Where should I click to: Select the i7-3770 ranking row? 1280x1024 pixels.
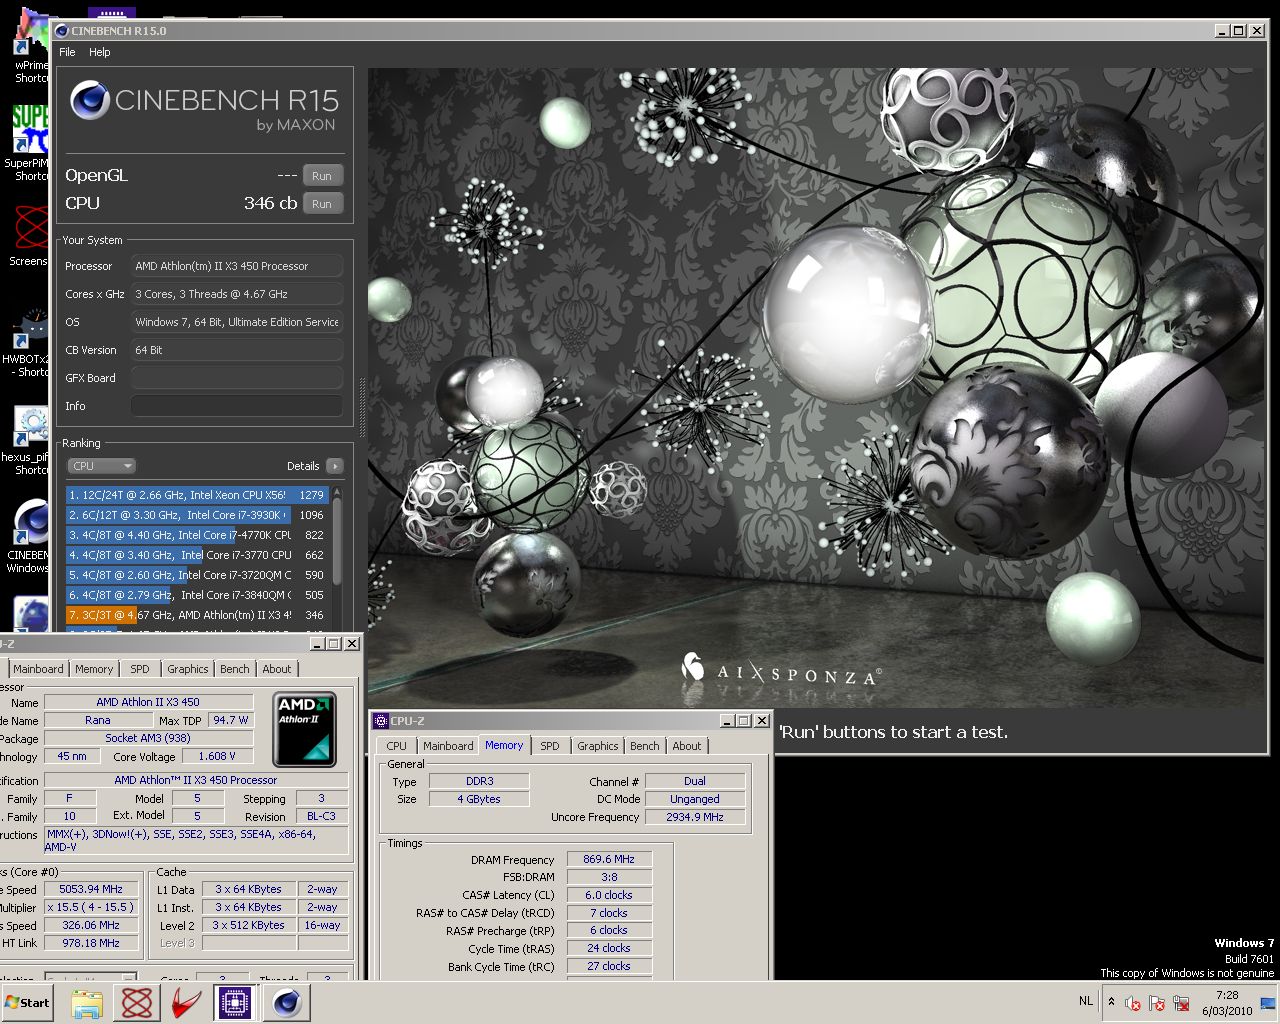click(197, 555)
